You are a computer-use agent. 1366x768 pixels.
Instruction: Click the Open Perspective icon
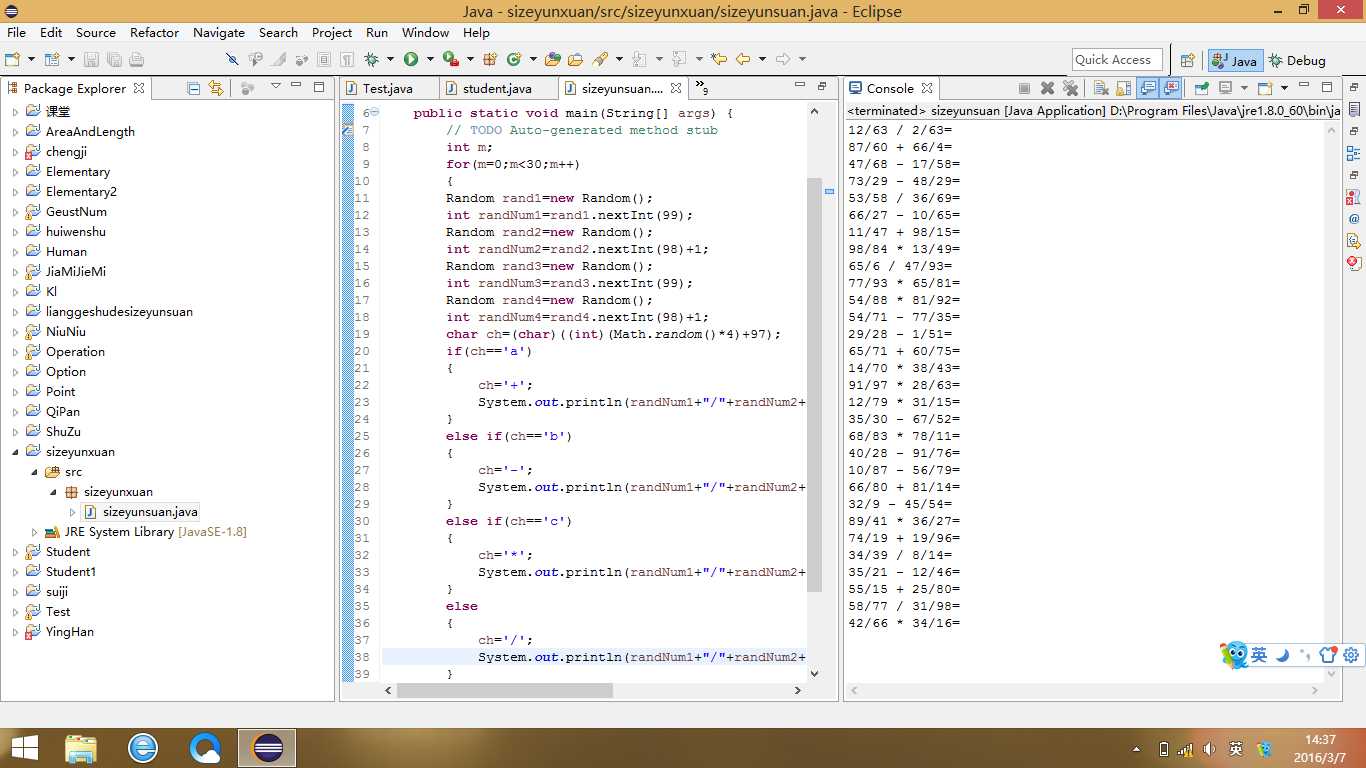coord(1187,60)
